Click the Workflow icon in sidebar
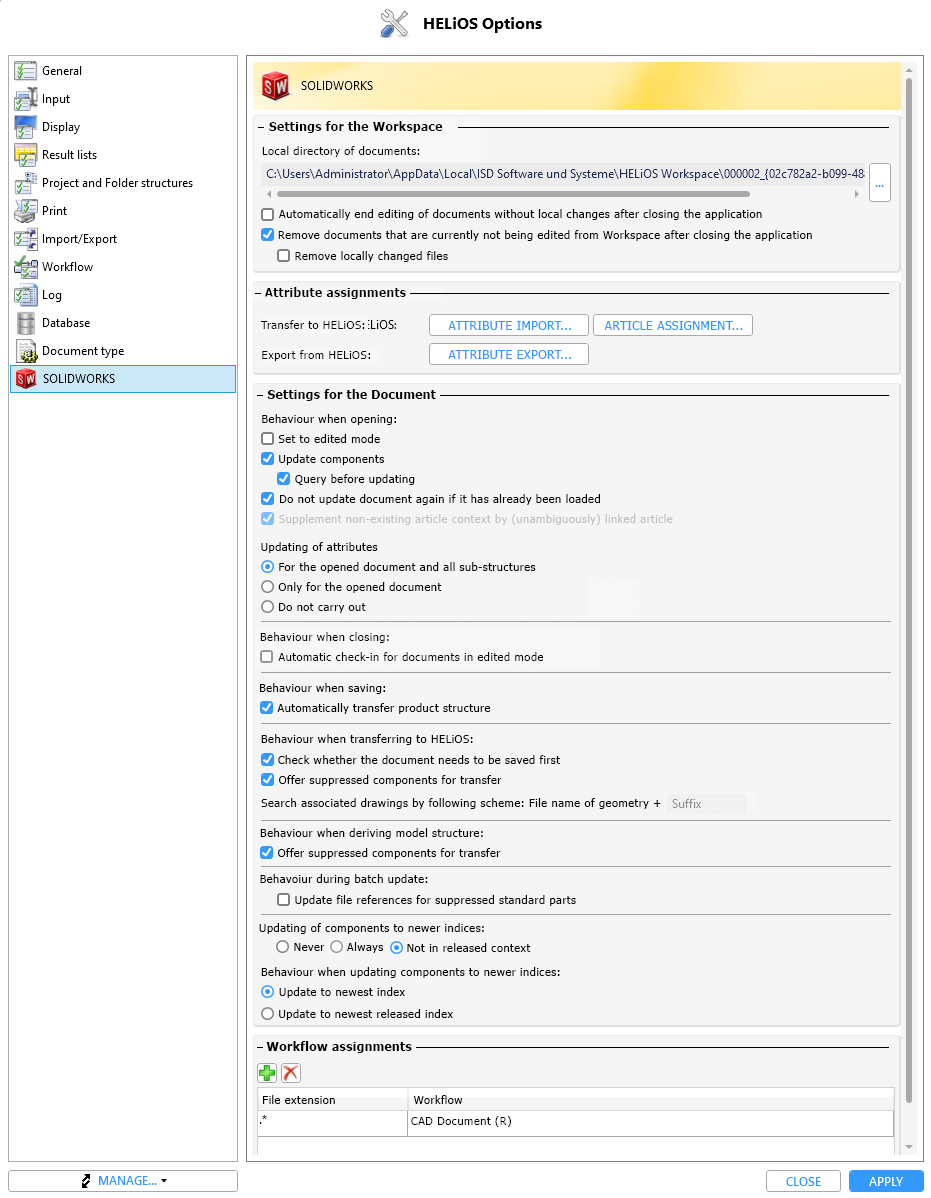 point(25,267)
